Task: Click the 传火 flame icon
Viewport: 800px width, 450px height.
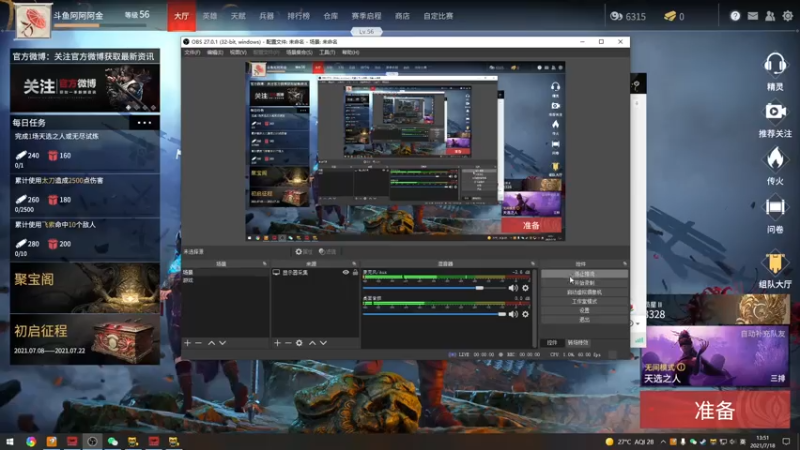Action: tap(774, 159)
